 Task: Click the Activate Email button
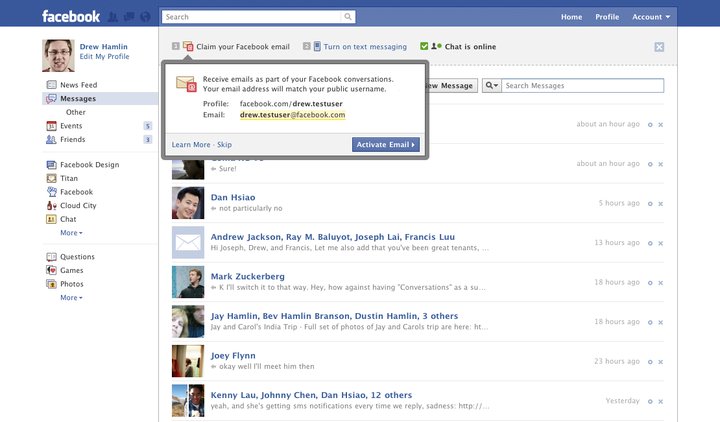pyautogui.click(x=385, y=145)
